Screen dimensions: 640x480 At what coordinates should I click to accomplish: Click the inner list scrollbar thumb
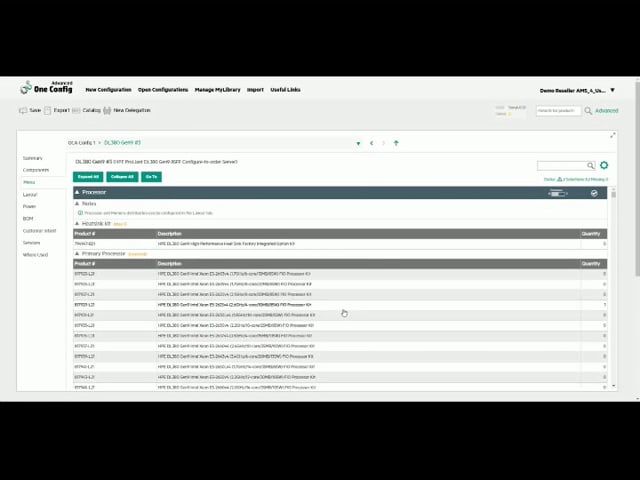point(613,193)
